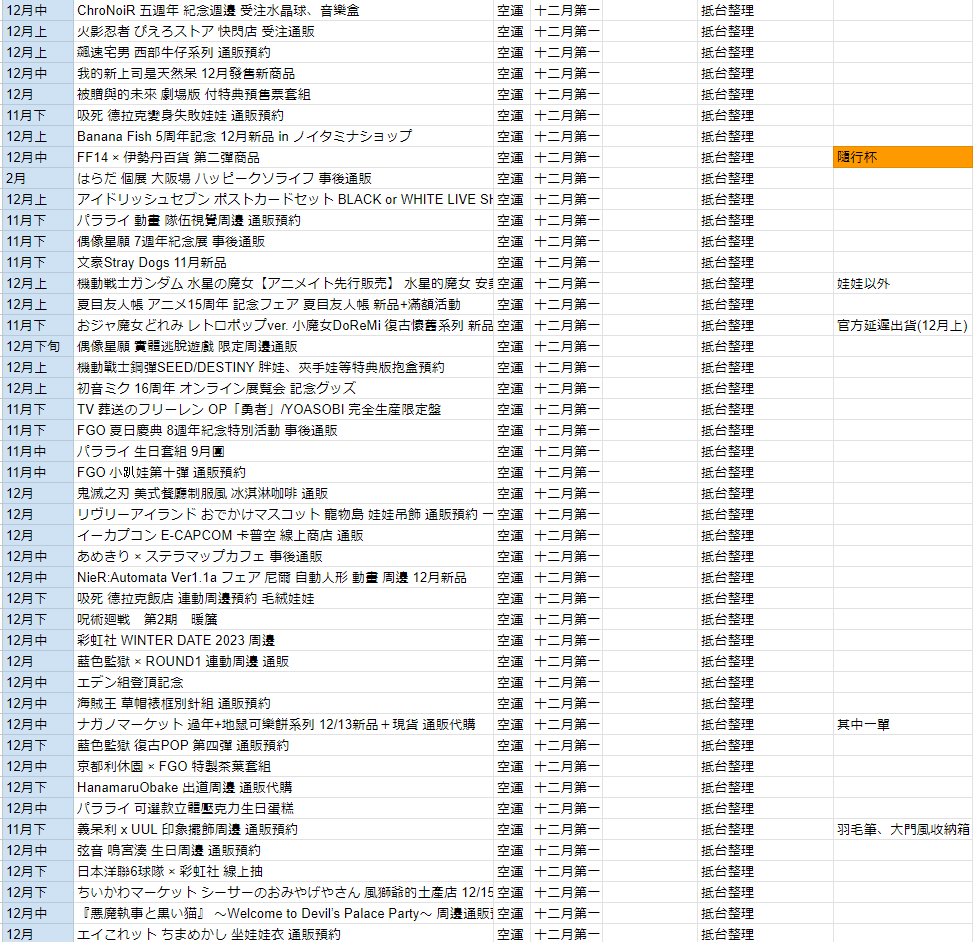Viewport: 973px width, 942px height.
Task: Click the 'おジャ魔女どれみ' DoReMi product cell
Action: point(284,325)
